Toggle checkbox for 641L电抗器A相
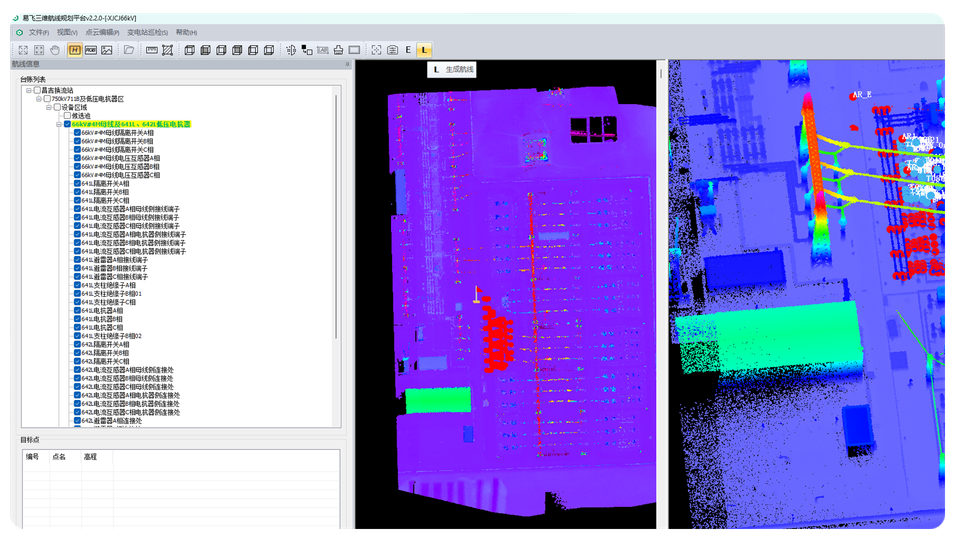Image resolution: width=956 pixels, height=539 pixels. [77, 311]
